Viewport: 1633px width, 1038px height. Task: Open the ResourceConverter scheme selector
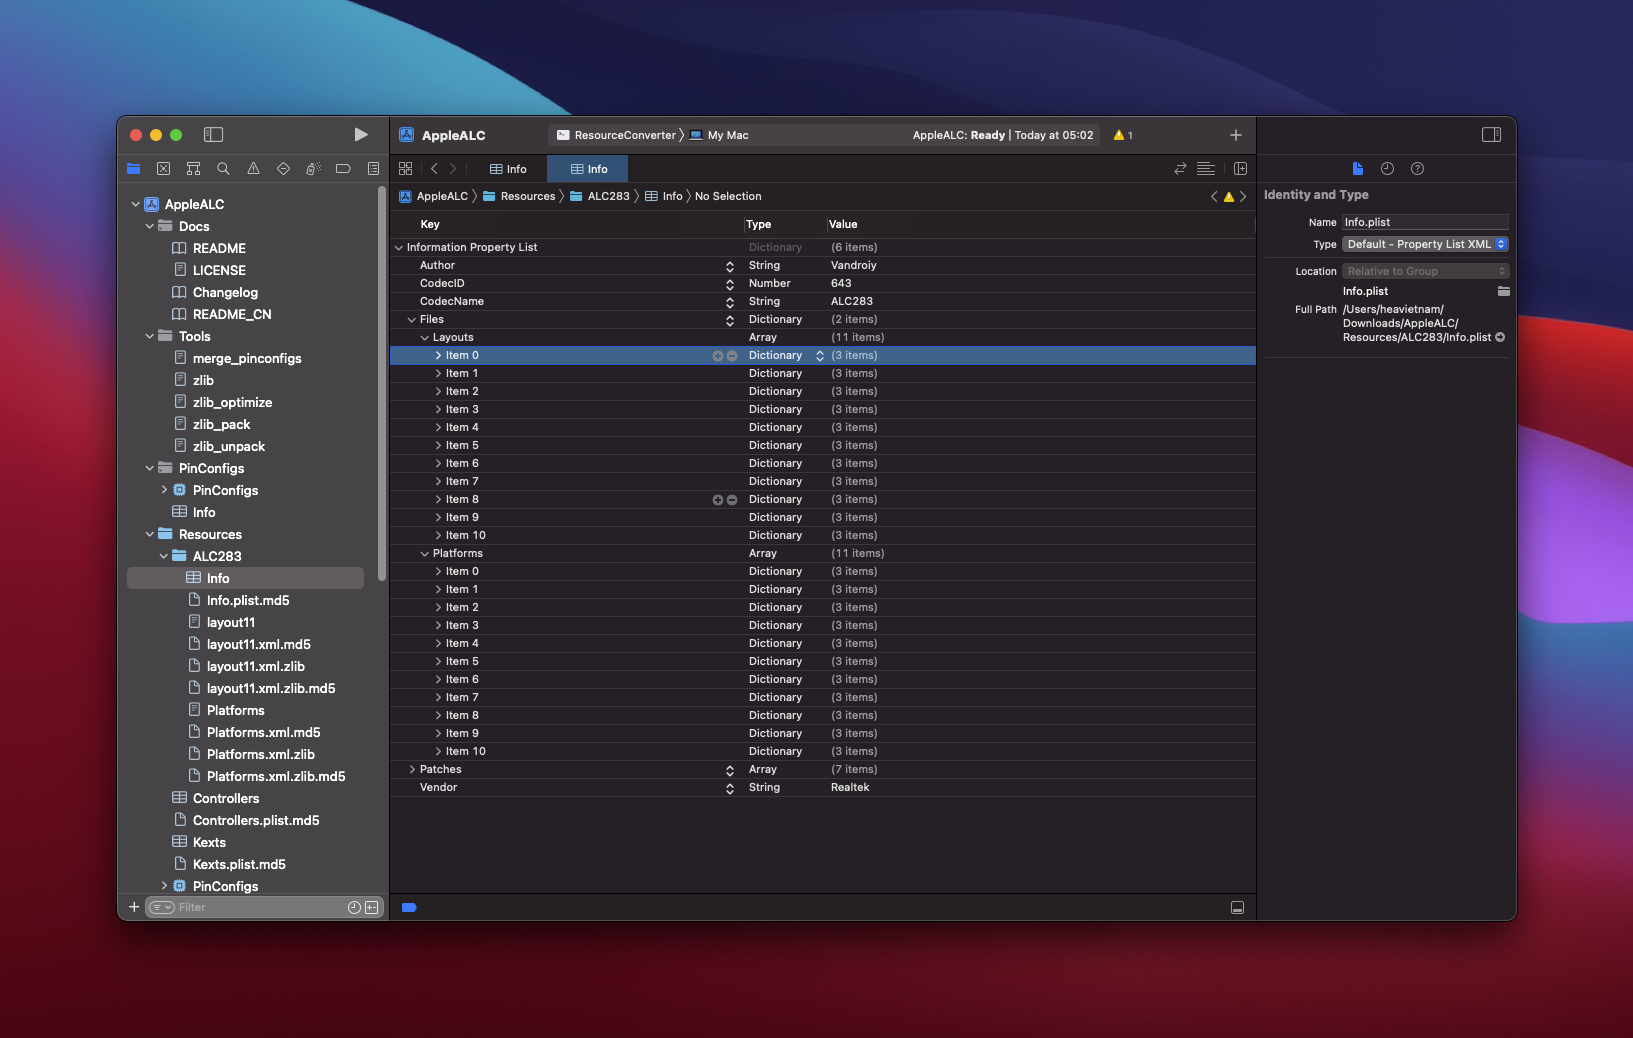click(x=616, y=135)
